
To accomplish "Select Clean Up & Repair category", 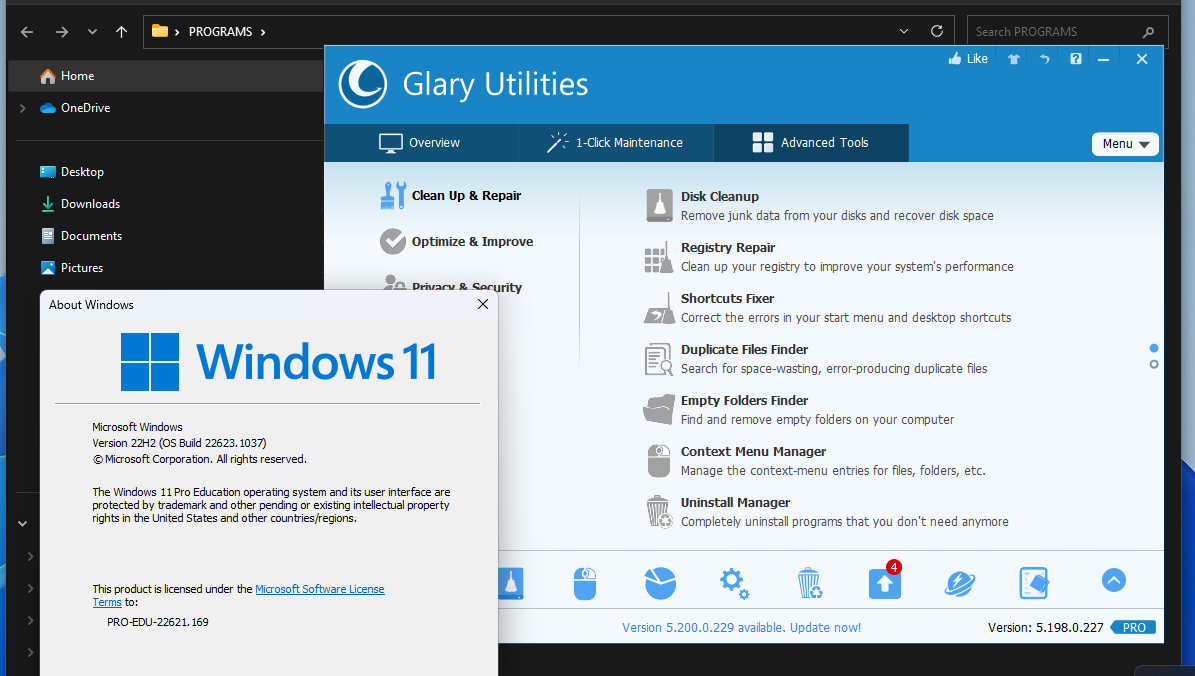I will 451,196.
